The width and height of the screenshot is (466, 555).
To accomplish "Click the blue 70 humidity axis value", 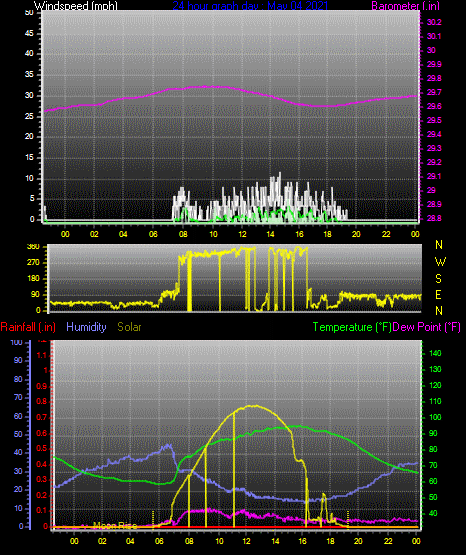I will click(x=18, y=397).
